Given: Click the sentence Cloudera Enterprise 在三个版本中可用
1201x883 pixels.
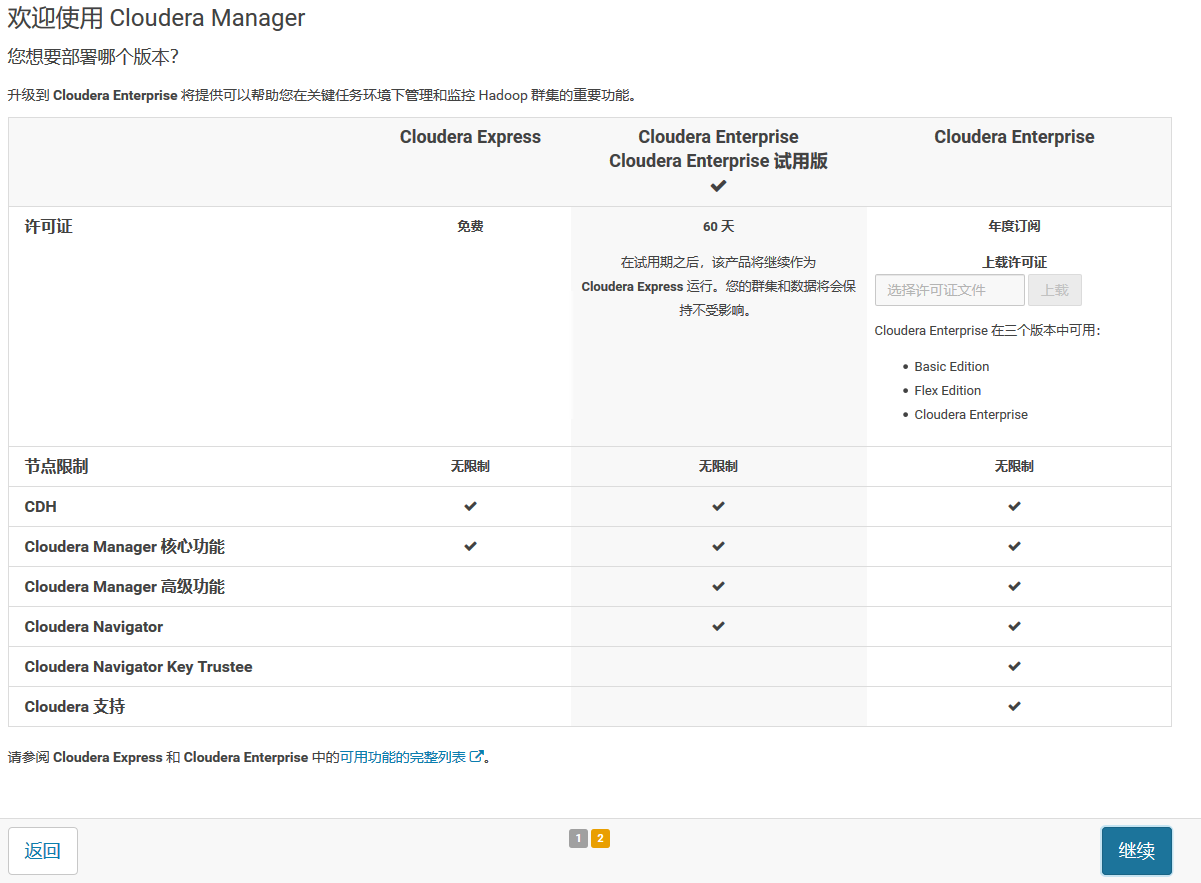Looking at the screenshot, I should tap(987, 331).
